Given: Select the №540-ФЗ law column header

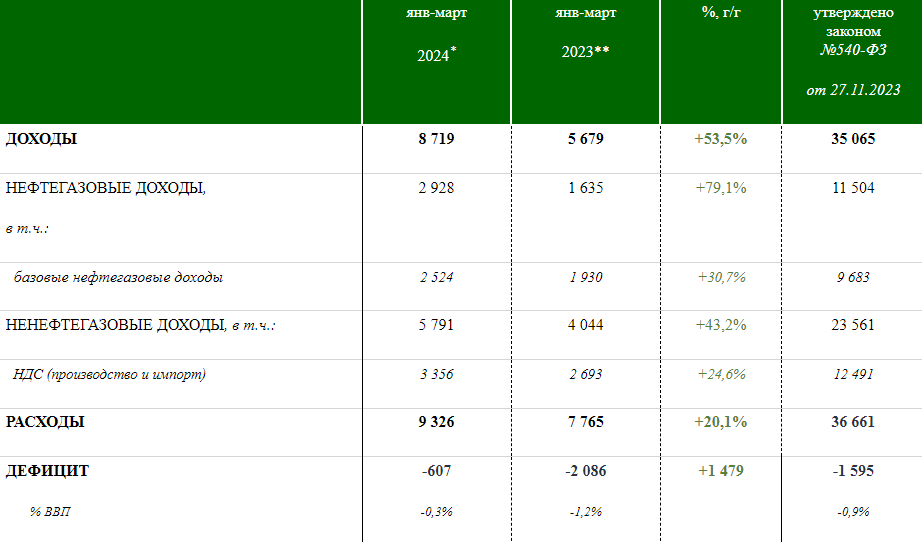Looking at the screenshot, I should click(853, 50).
